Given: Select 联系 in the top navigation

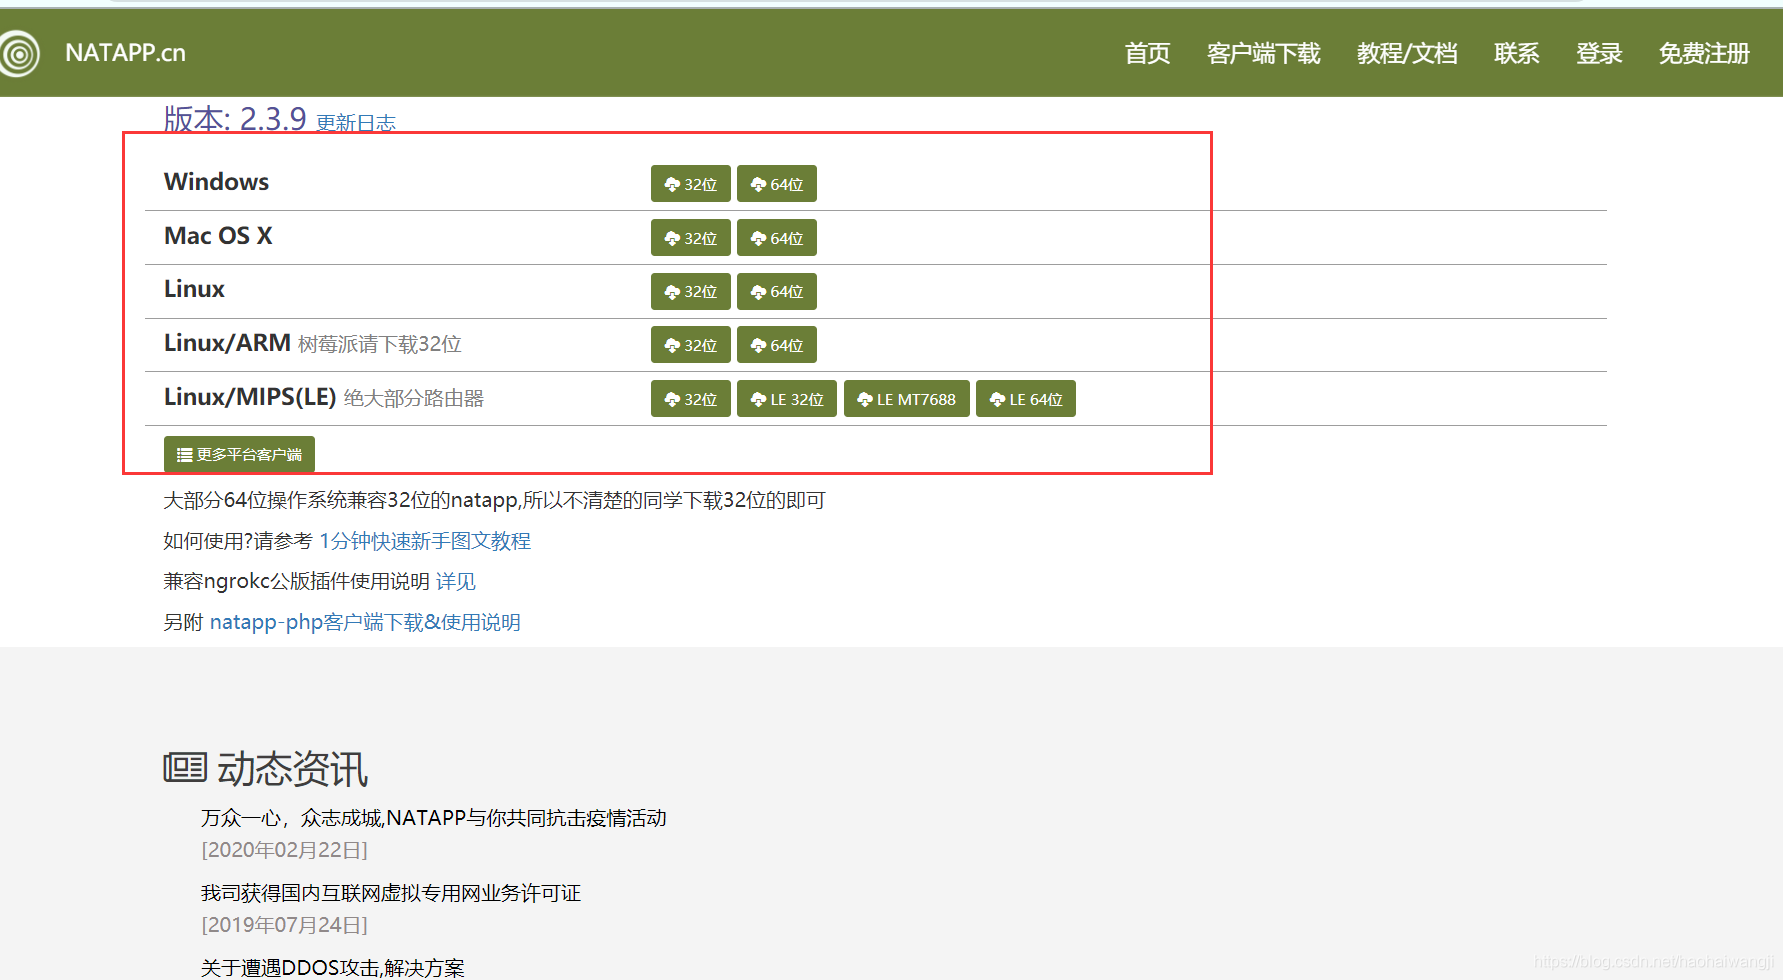Looking at the screenshot, I should click(x=1516, y=53).
